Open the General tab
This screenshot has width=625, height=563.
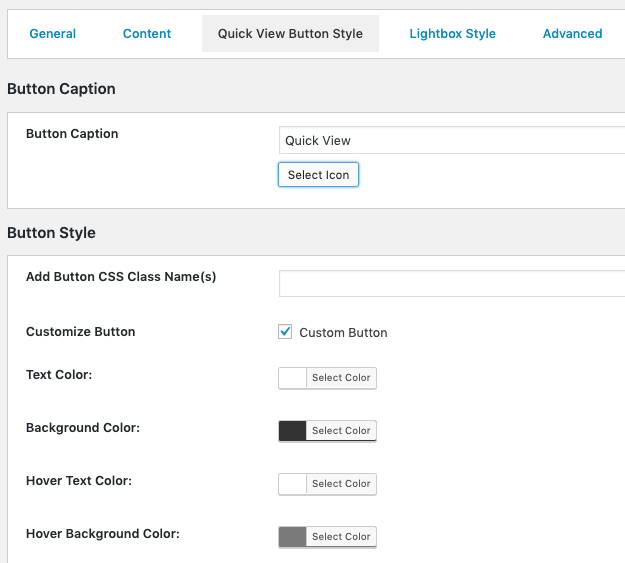tap(52, 34)
